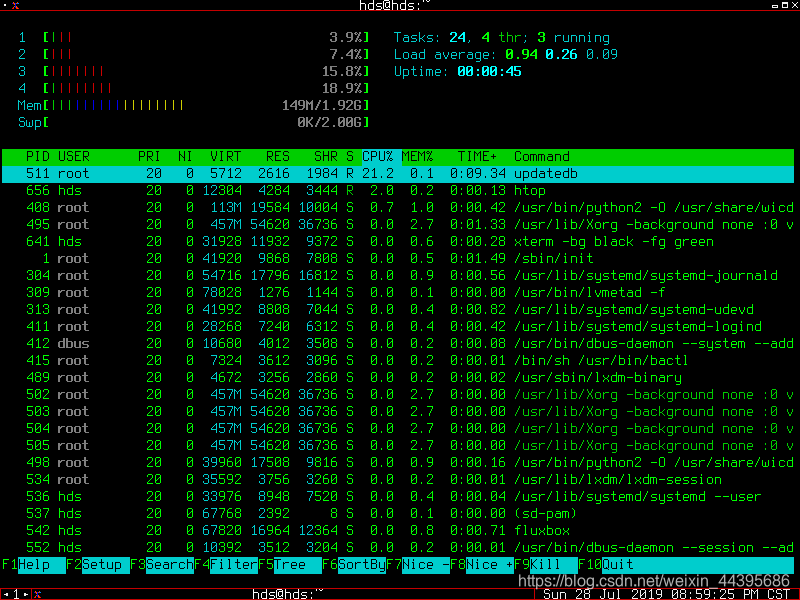Select the fluxbox process row
800x600 pixels.
coord(398,531)
